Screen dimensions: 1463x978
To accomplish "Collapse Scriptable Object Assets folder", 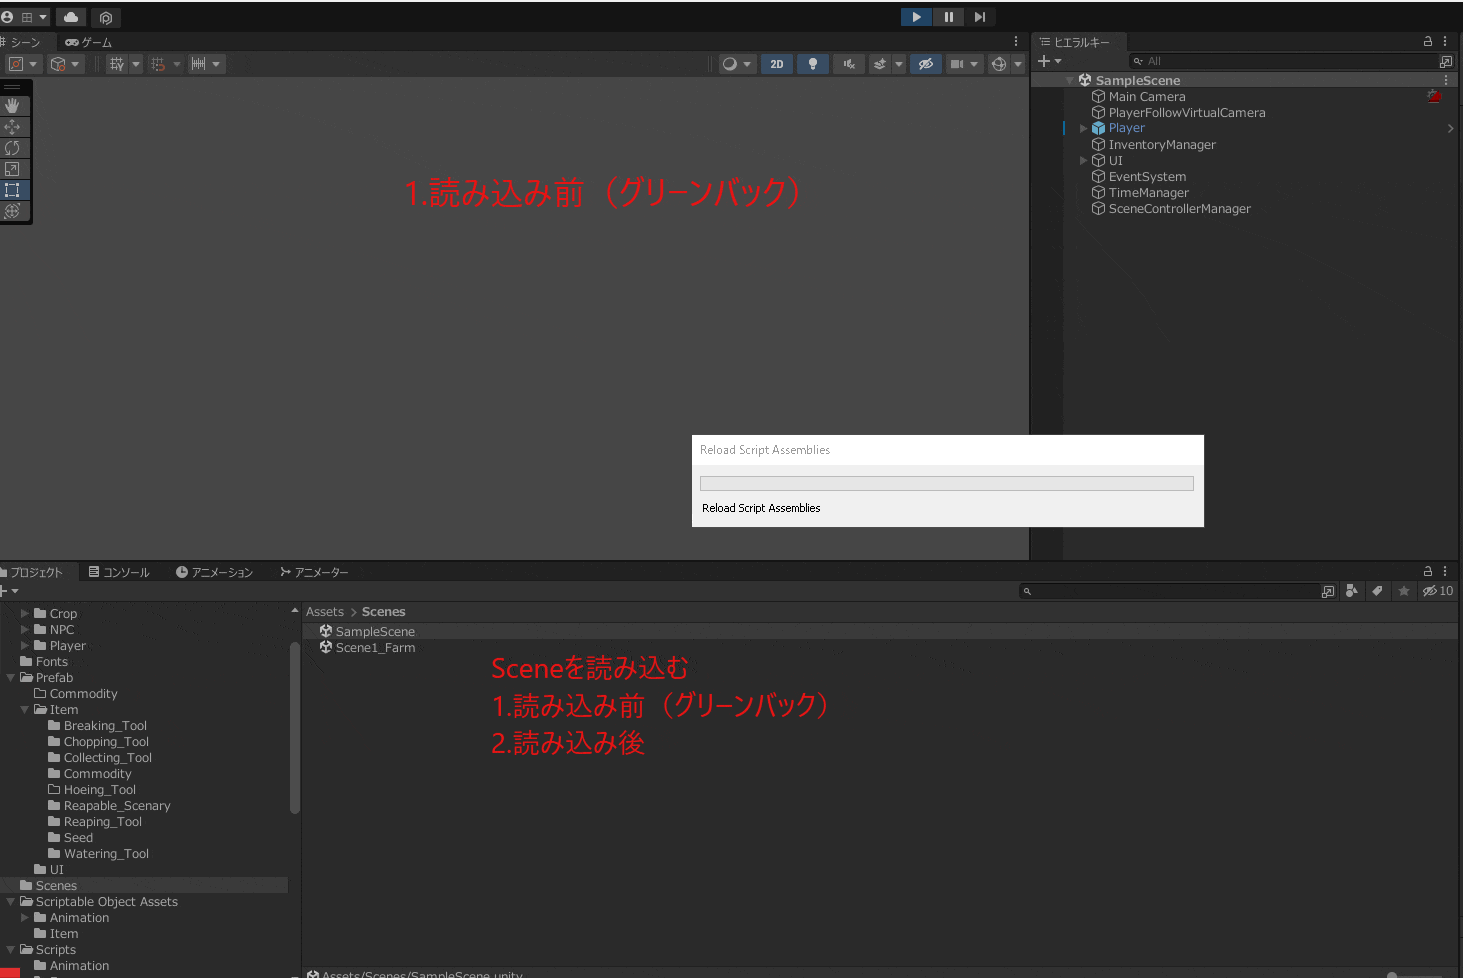I will 11,901.
